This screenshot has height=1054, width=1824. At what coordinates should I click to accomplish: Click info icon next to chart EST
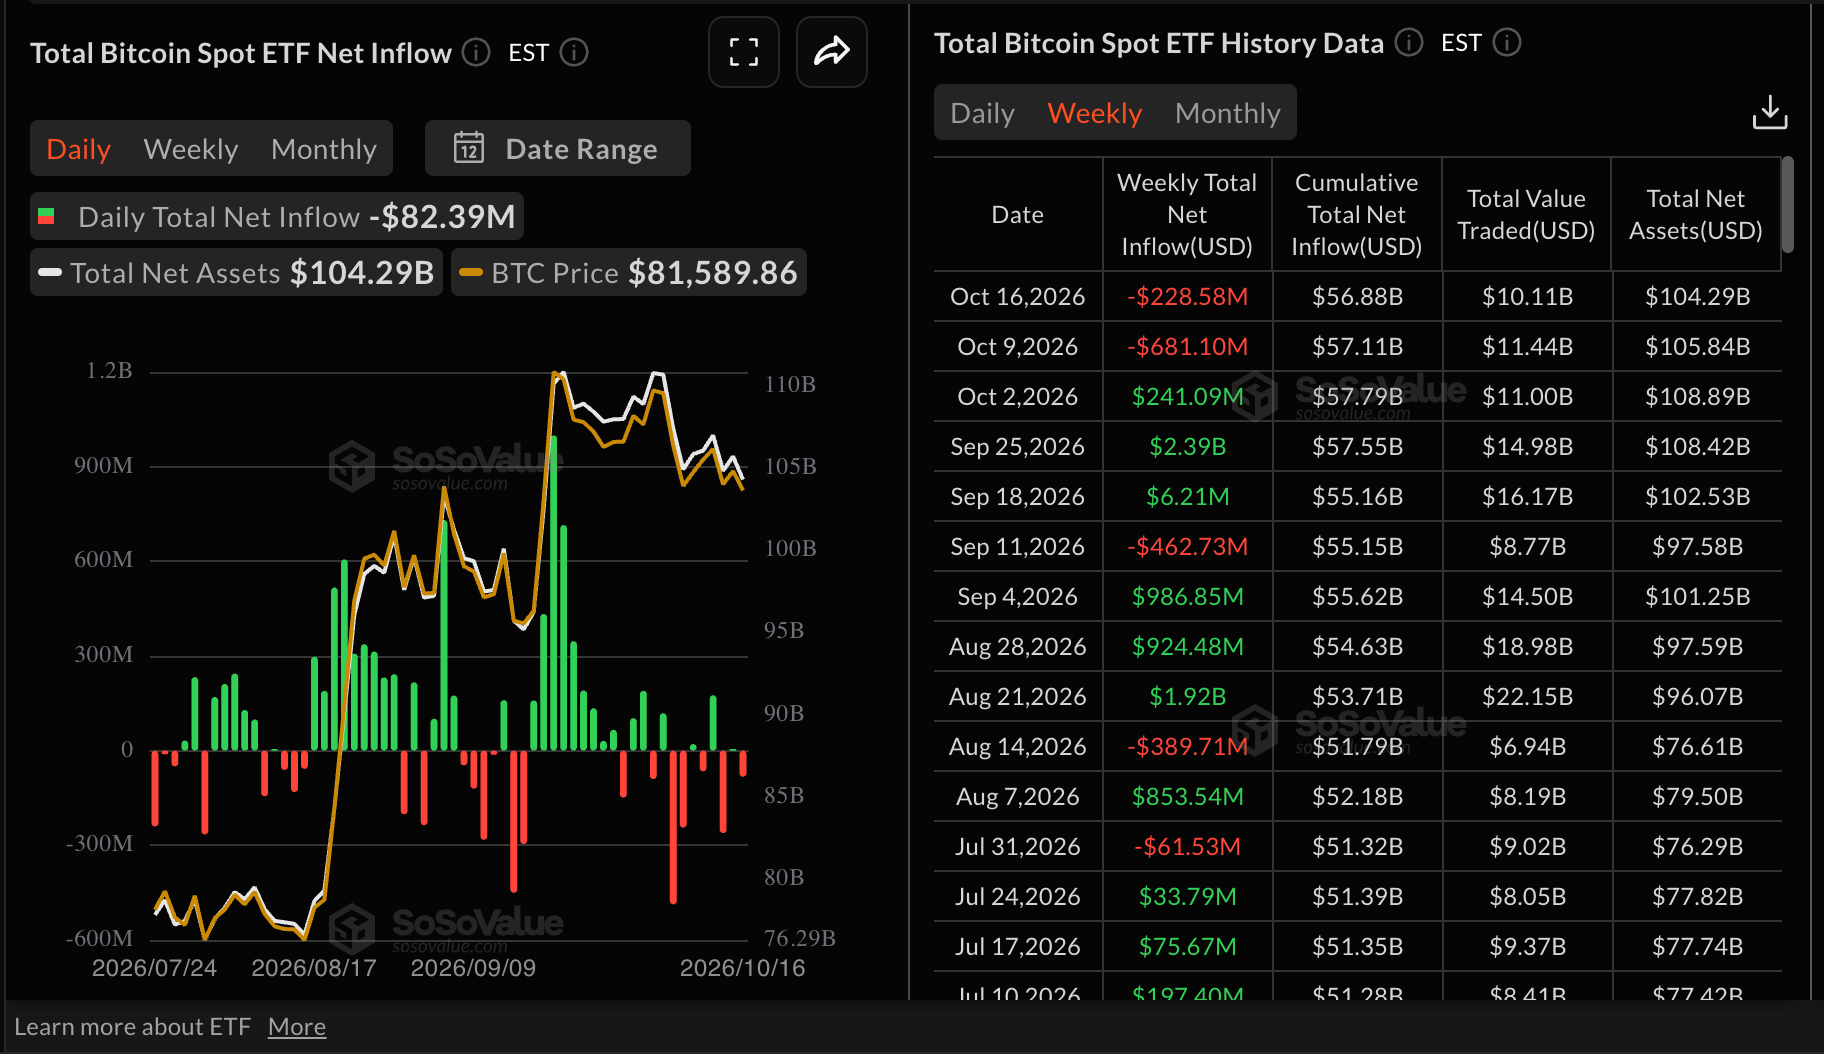(x=574, y=52)
